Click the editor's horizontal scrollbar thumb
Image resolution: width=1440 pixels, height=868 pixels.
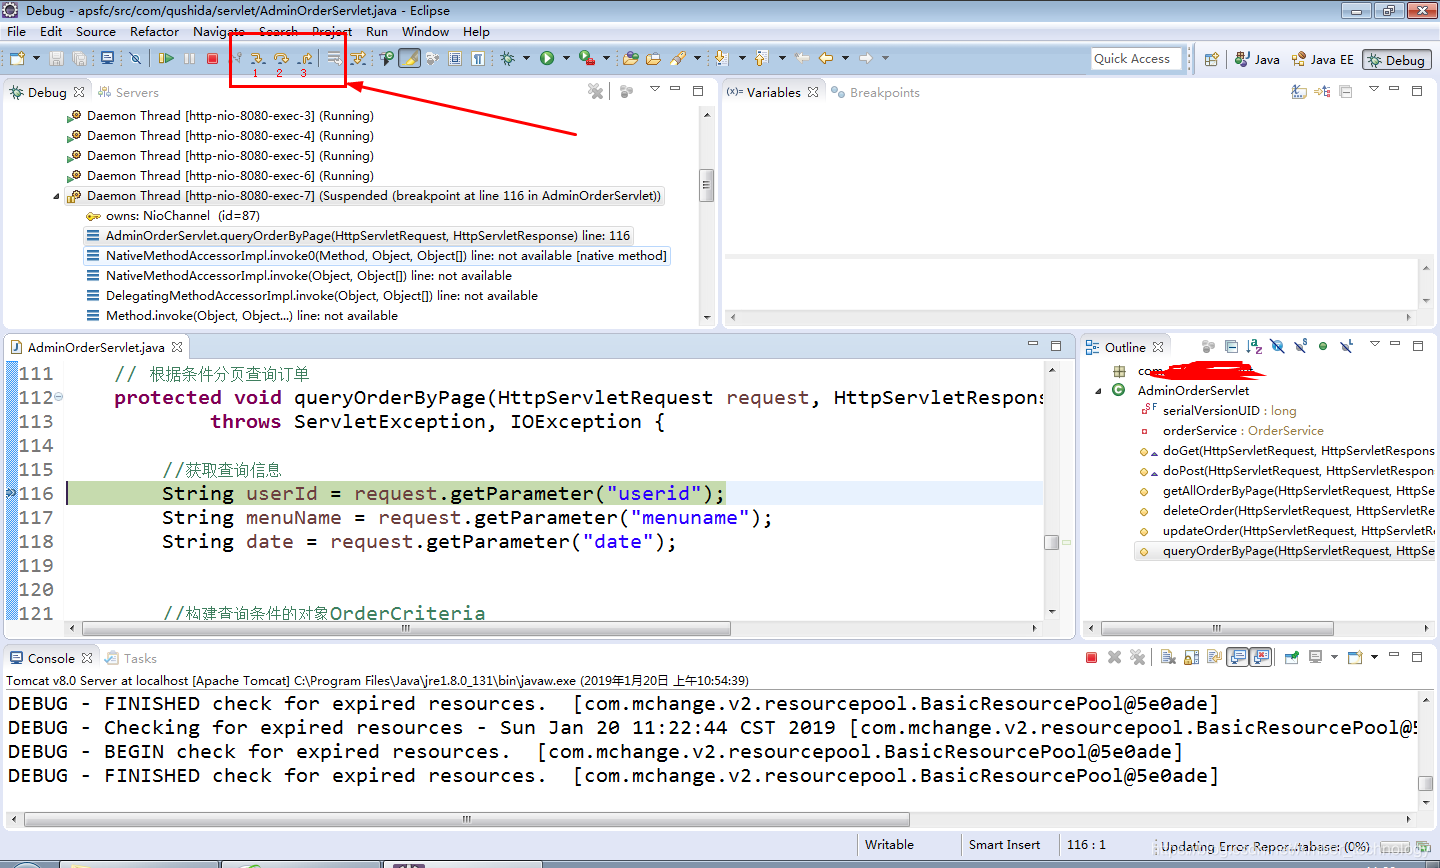406,628
